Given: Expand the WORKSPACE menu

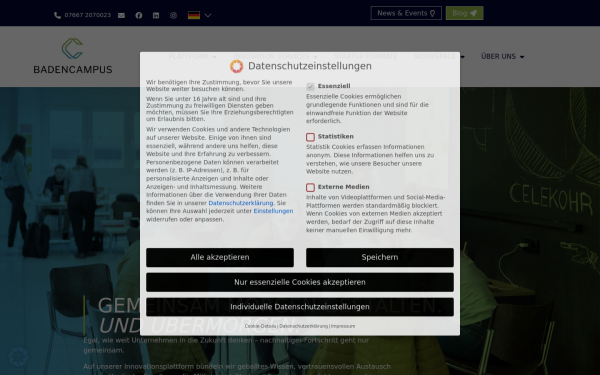Looking at the screenshot, I should (x=439, y=57).
